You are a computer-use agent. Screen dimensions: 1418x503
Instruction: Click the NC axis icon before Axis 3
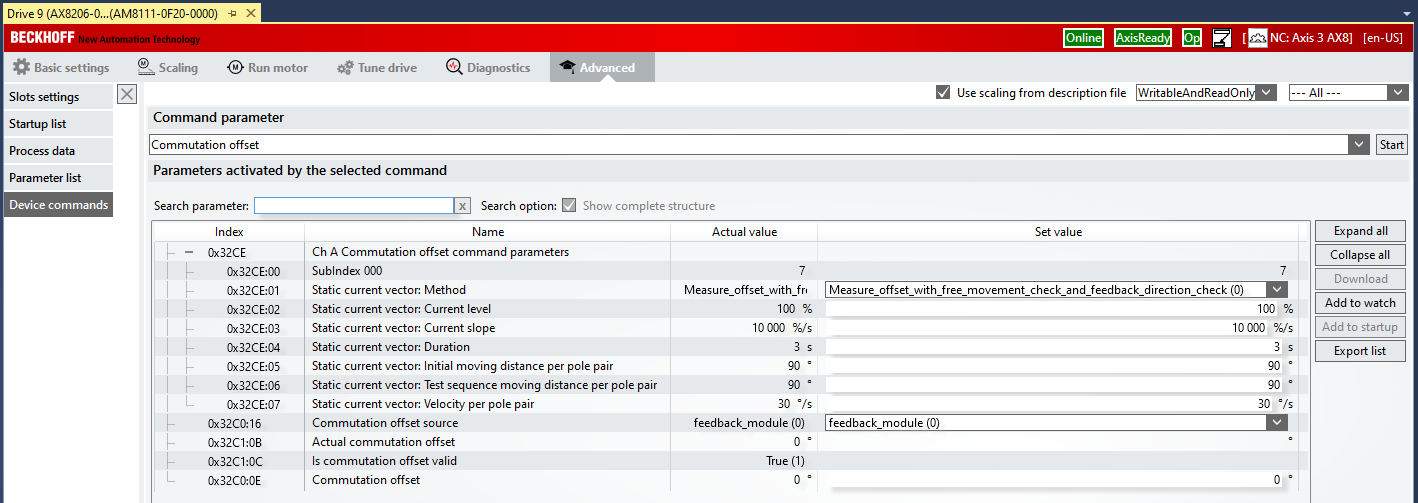coord(1258,38)
